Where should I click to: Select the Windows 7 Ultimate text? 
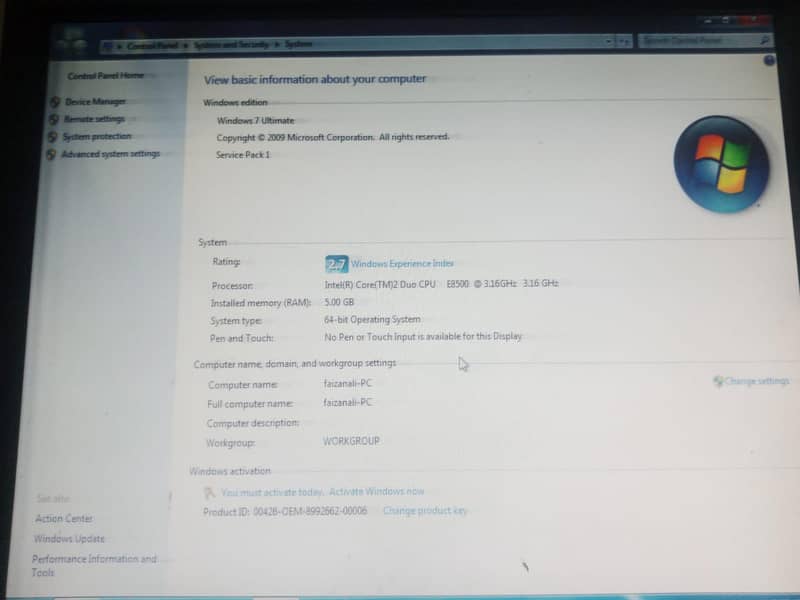[x=256, y=120]
